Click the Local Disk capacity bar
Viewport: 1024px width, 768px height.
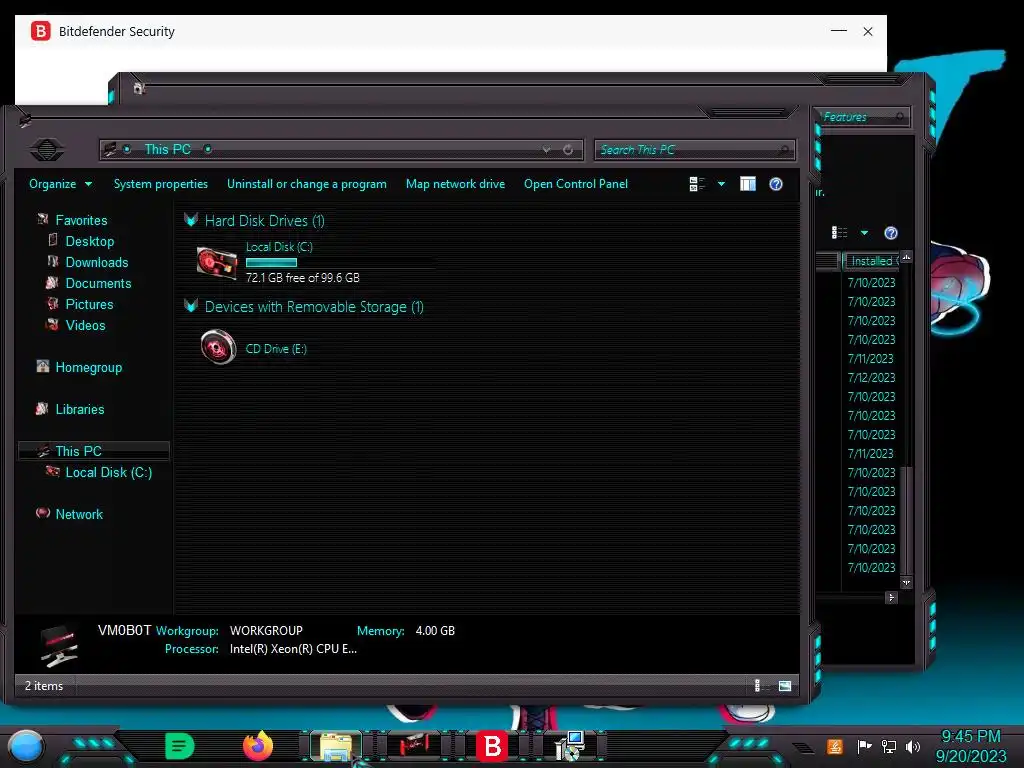coord(339,263)
